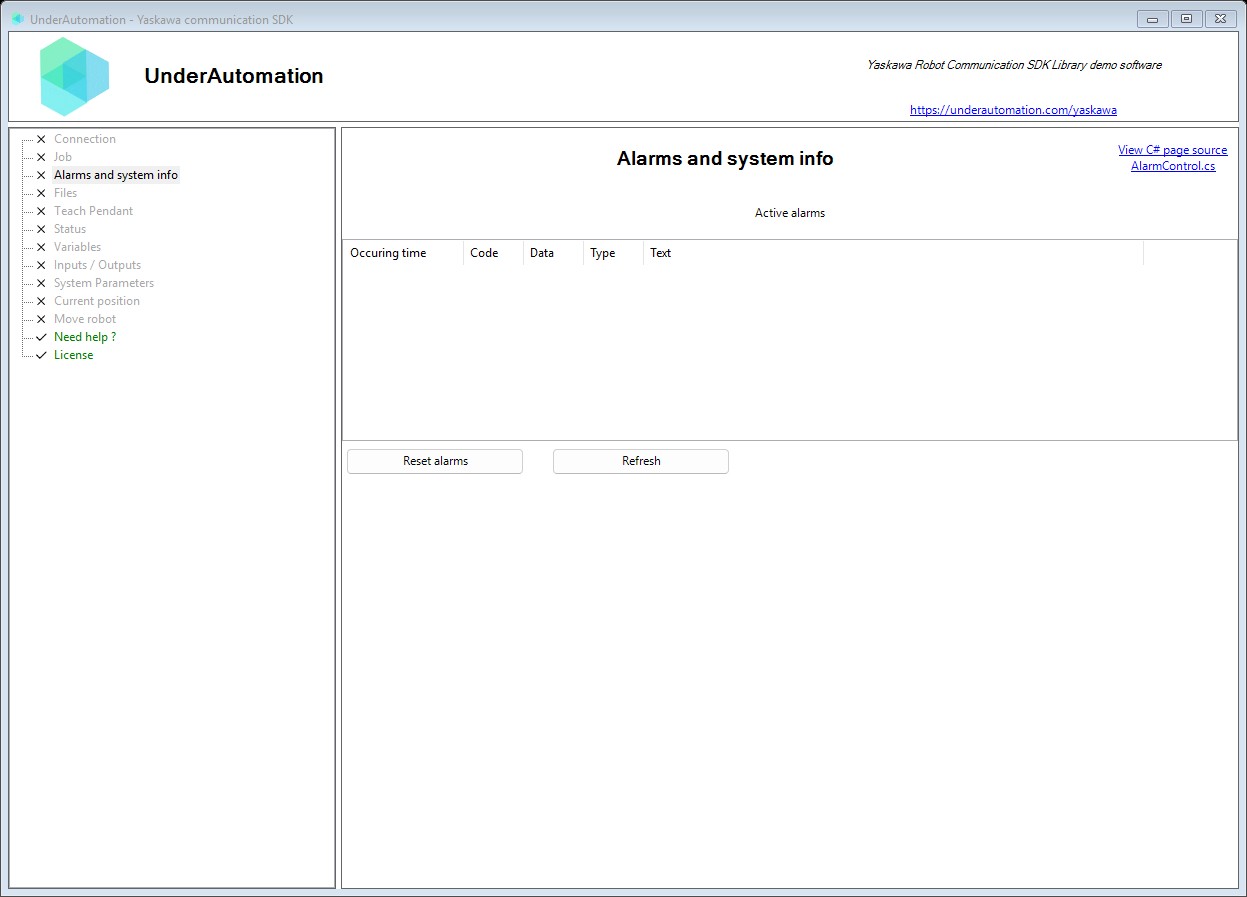Viewport: 1247px width, 897px height.
Task: Open the AlarmControl.cs link
Action: [x=1173, y=166]
